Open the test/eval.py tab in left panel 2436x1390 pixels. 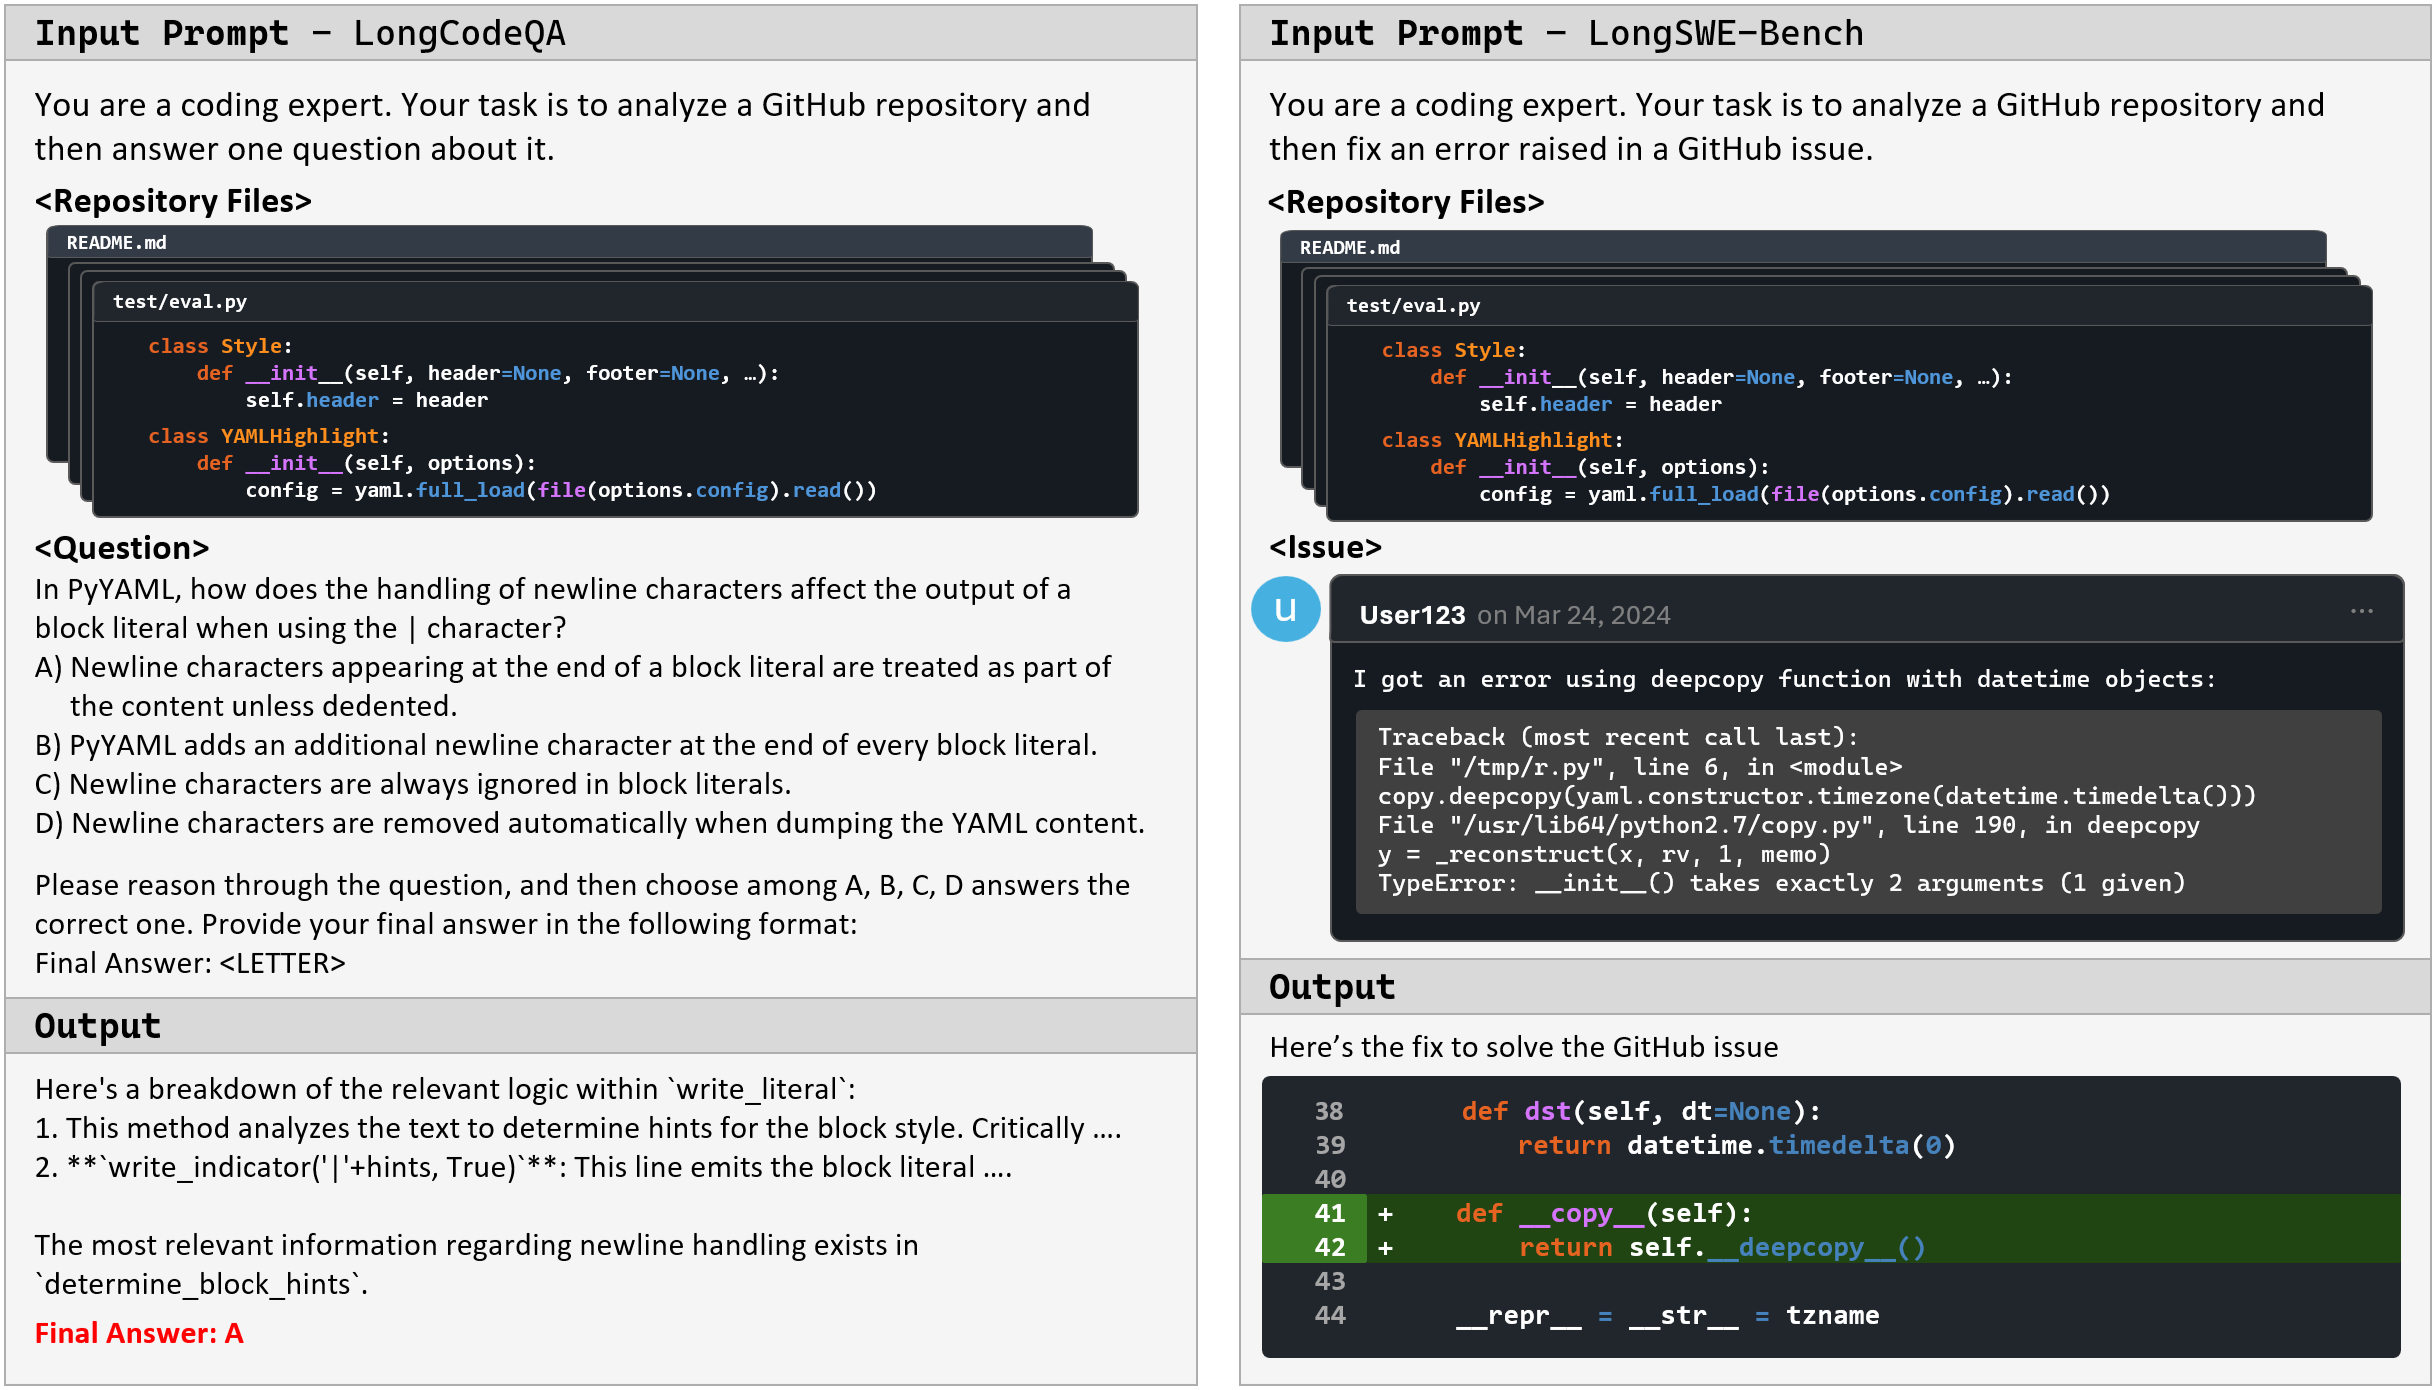(x=180, y=302)
